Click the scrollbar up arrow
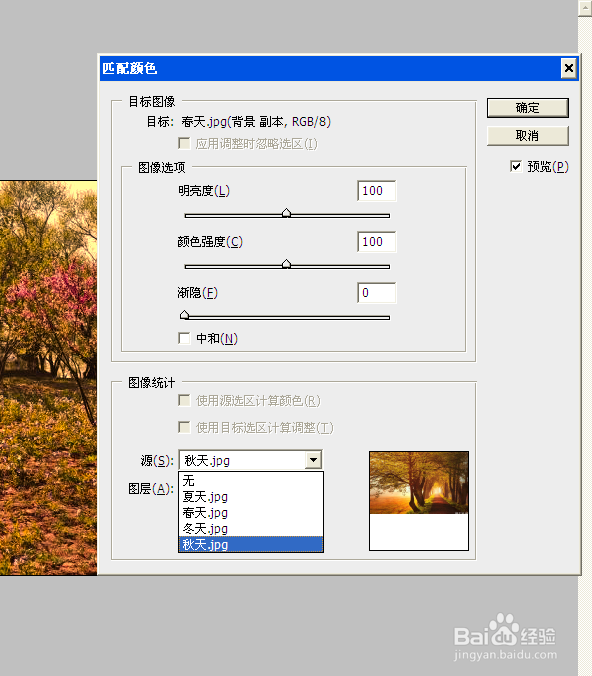Screen dimensions: 592x676 point(585,8)
